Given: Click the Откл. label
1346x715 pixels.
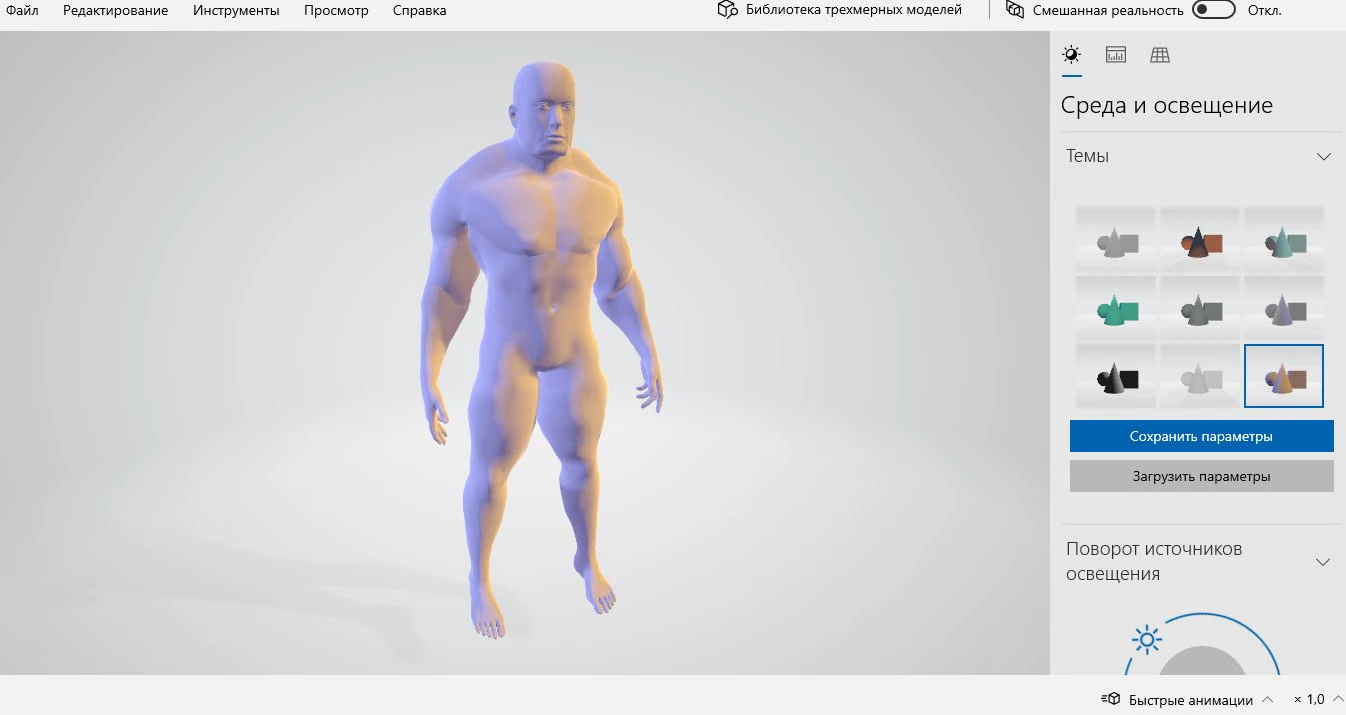Looking at the screenshot, I should tap(1264, 10).
